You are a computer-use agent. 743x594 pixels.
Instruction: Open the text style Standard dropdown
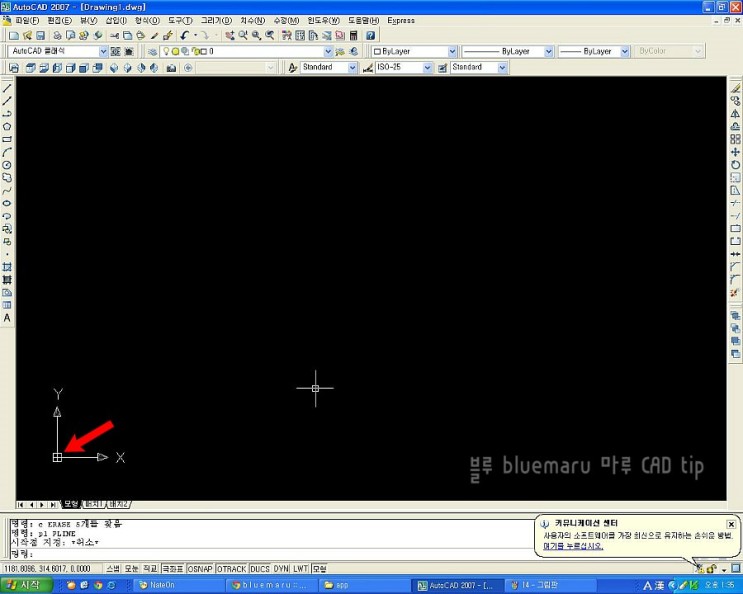352,68
